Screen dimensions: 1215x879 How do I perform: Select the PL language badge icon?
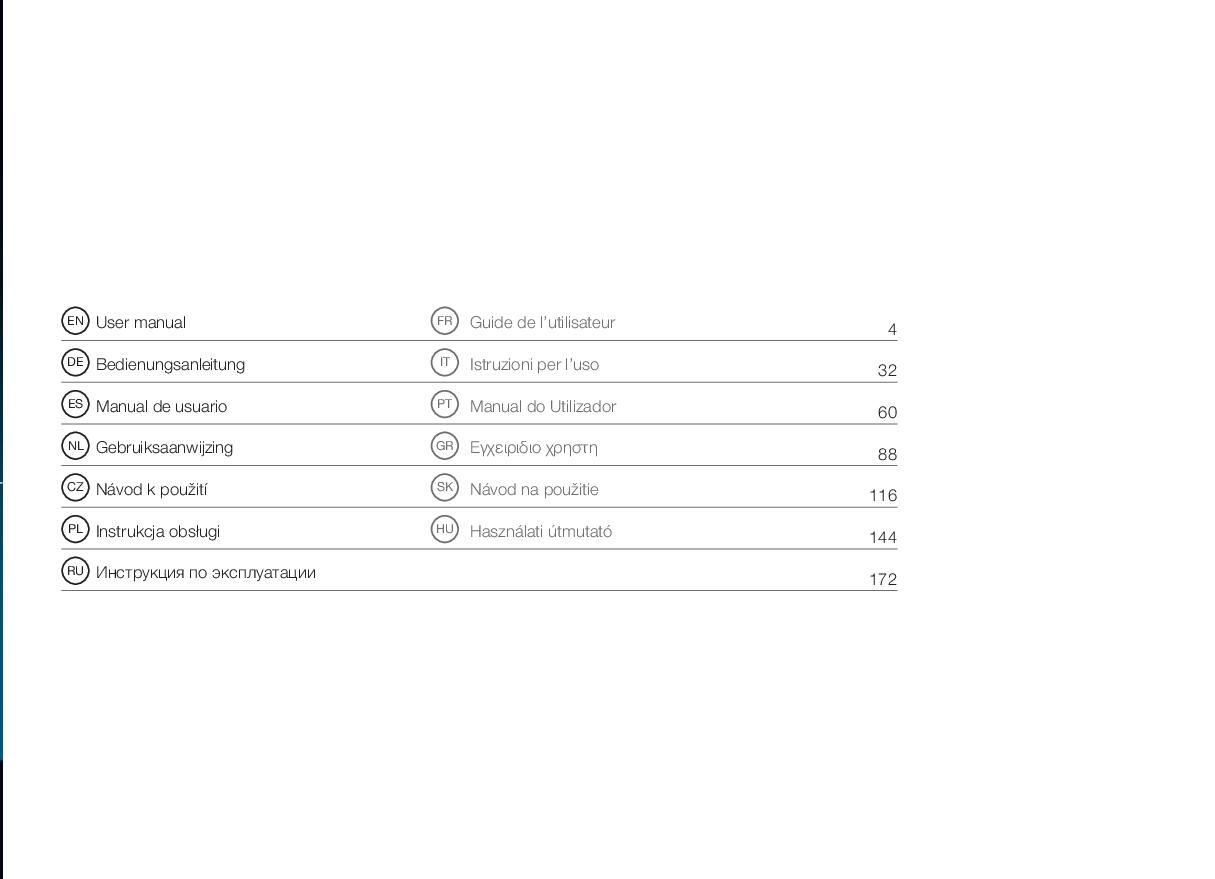point(75,529)
